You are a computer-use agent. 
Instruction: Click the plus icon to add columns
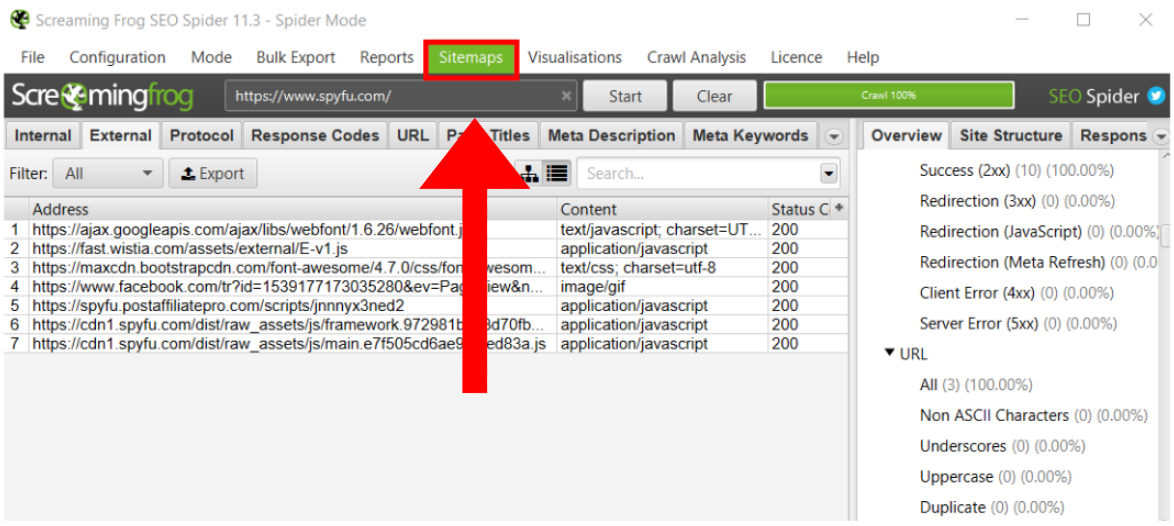click(839, 207)
